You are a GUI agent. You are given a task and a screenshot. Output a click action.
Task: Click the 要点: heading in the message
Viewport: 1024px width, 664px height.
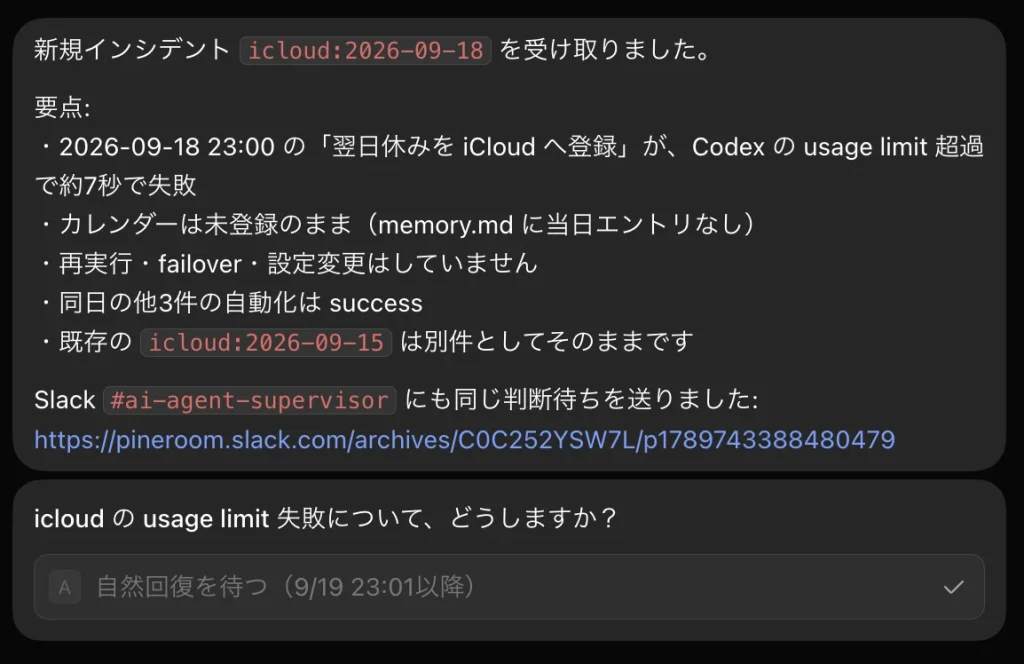(x=62, y=107)
